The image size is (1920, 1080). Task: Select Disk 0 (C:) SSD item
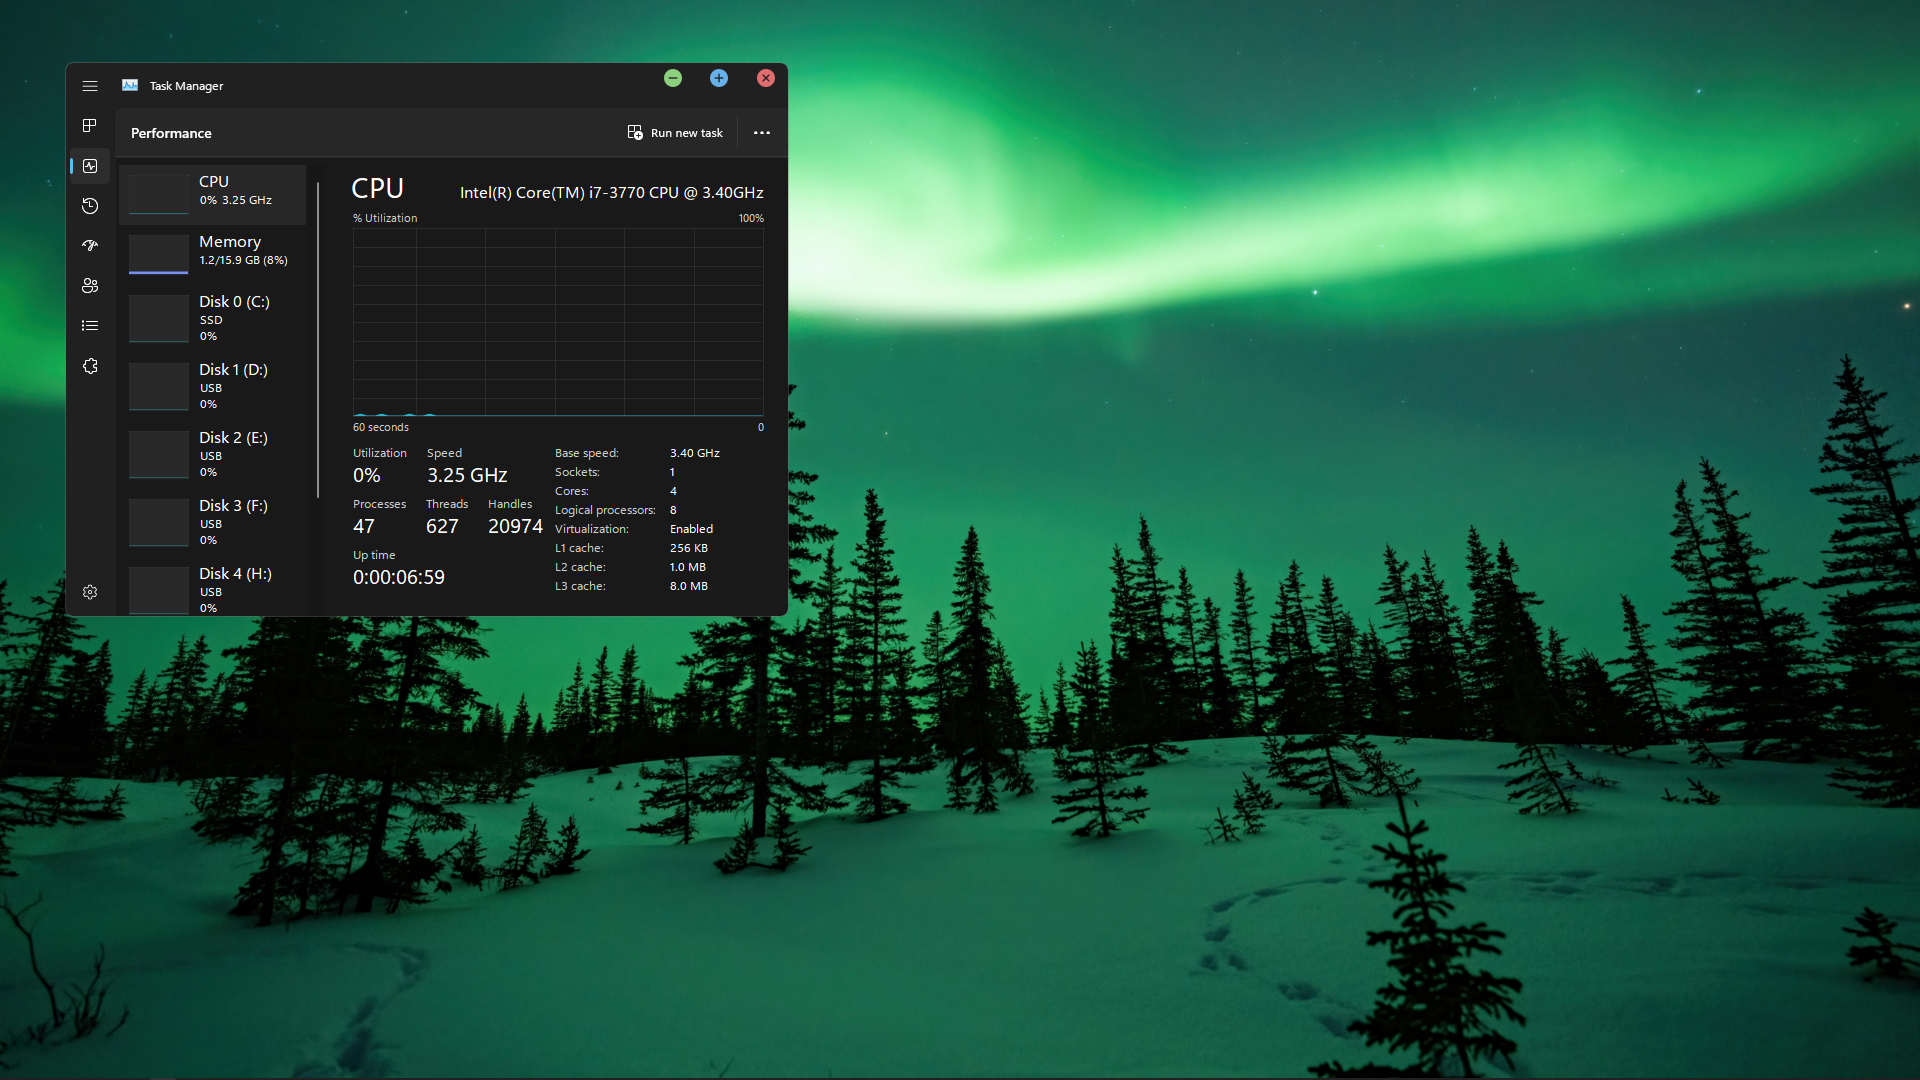(x=213, y=318)
